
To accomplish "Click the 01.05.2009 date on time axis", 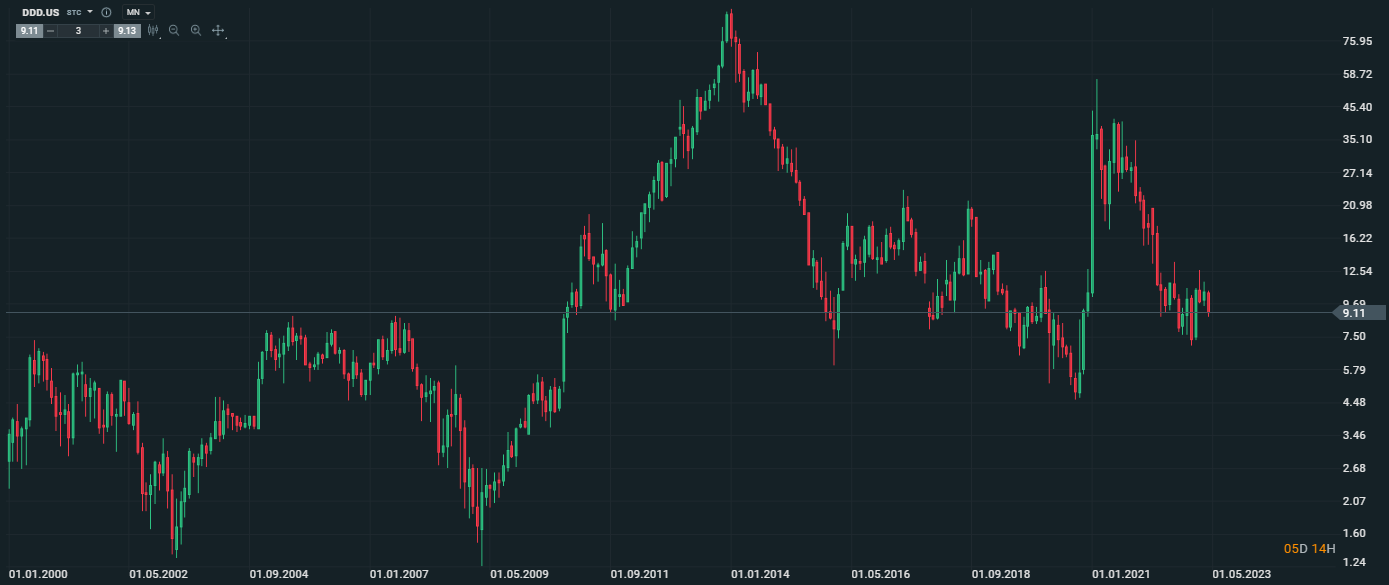I will (518, 575).
